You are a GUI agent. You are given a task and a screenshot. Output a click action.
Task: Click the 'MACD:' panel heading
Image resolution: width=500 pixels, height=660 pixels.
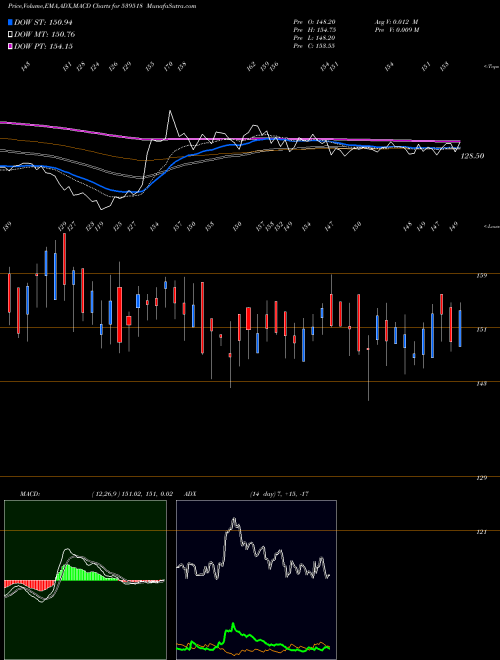(x=29, y=494)
